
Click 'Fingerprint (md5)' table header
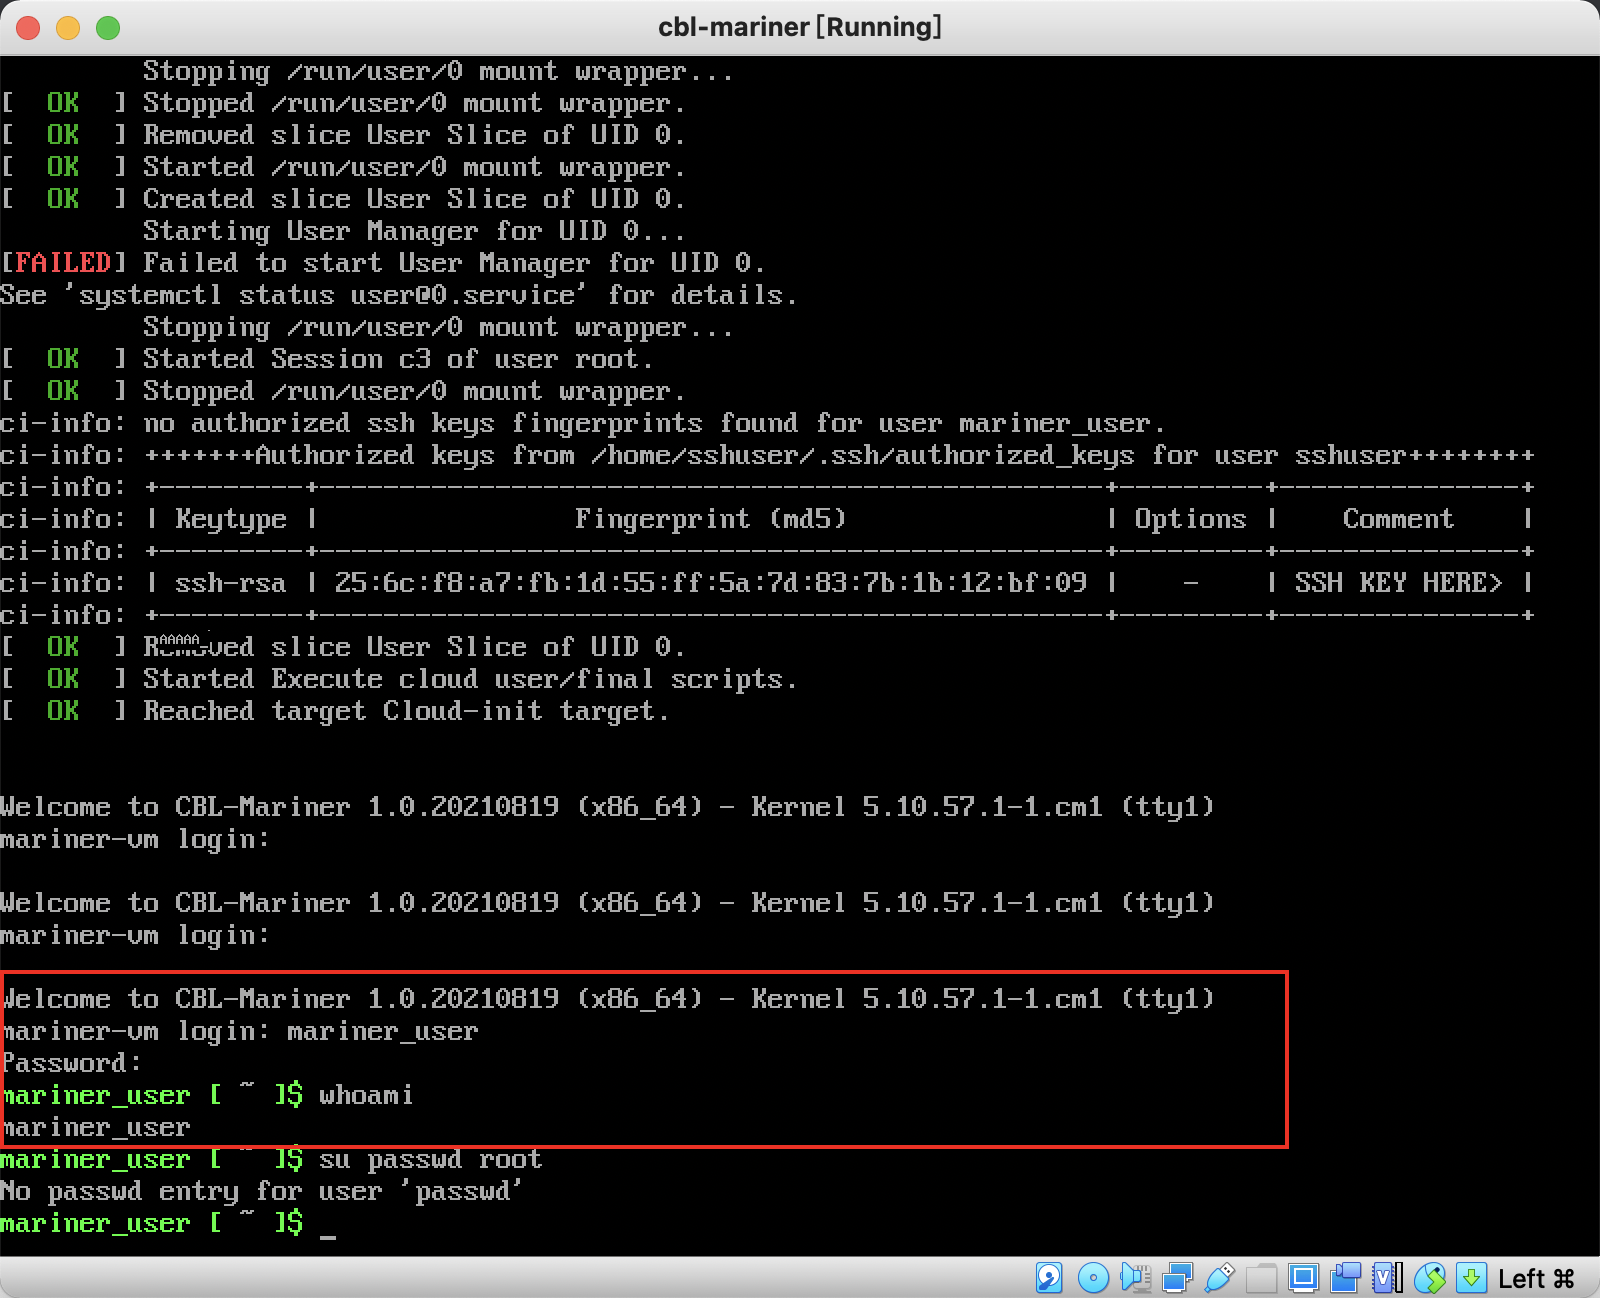[710, 519]
